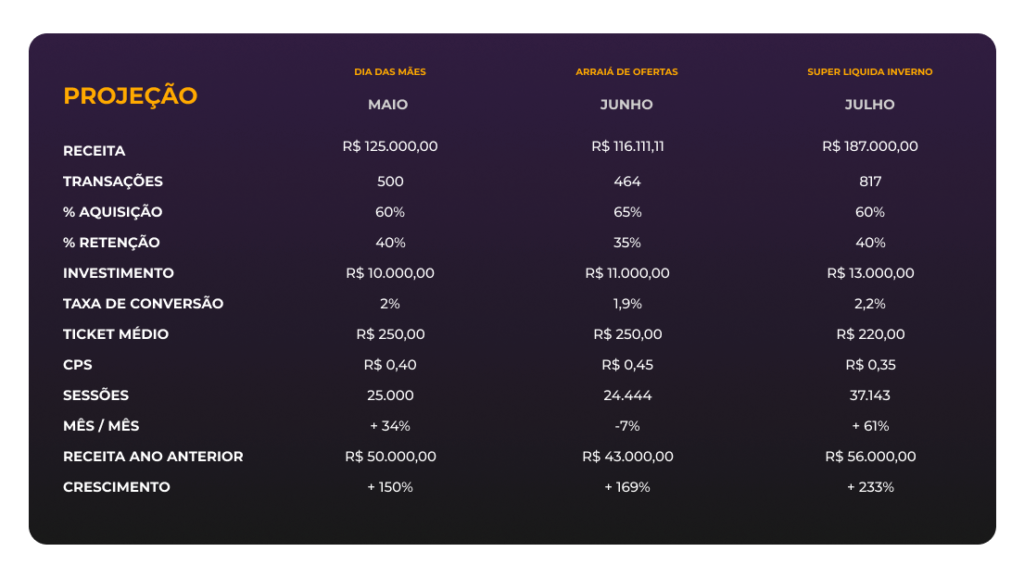Click the DIA DAS MÃES label
Image resolution: width=1024 pixels, height=577 pixels.
(390, 72)
